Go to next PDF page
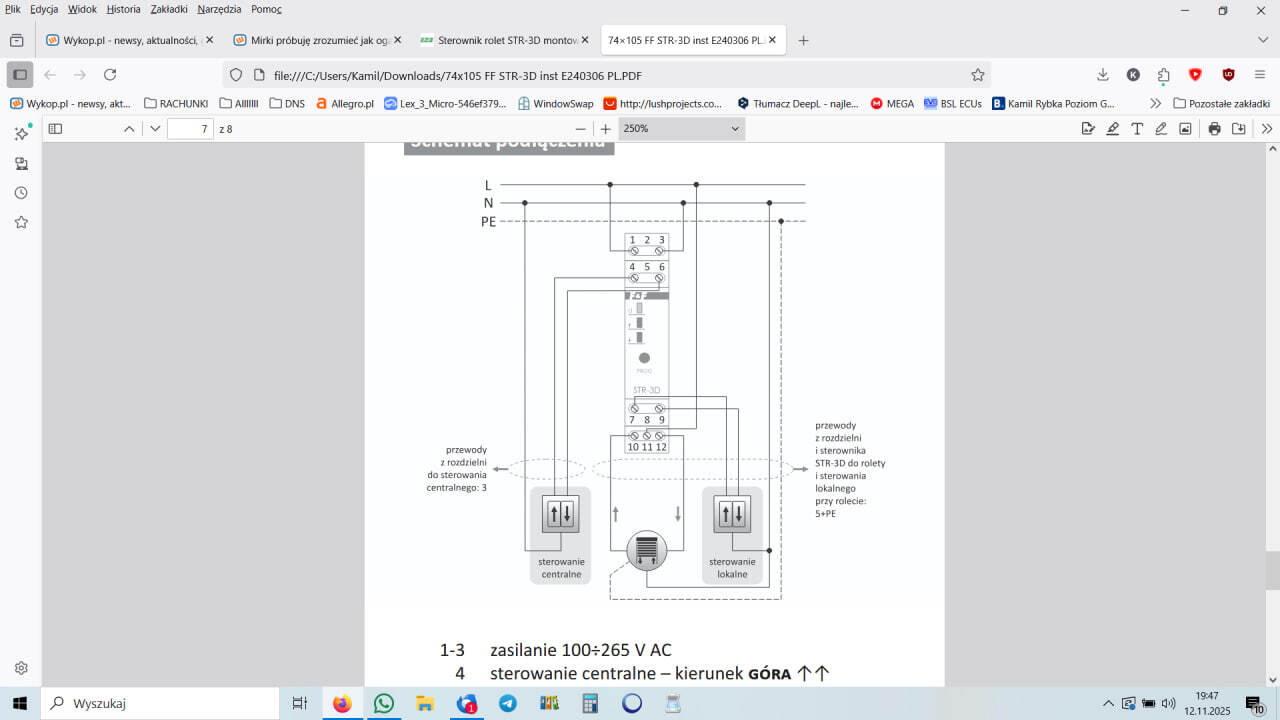The width and height of the screenshot is (1280, 720). tap(155, 129)
